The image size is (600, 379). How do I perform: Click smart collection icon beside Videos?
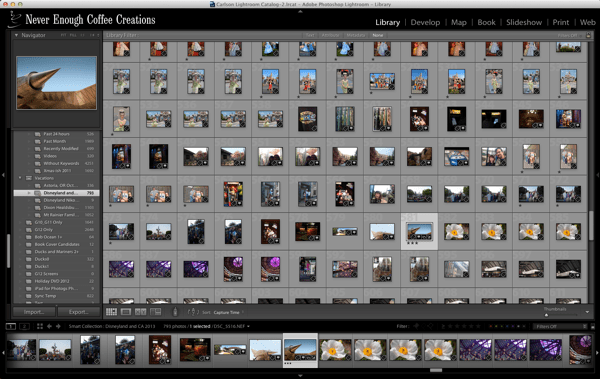point(38,156)
